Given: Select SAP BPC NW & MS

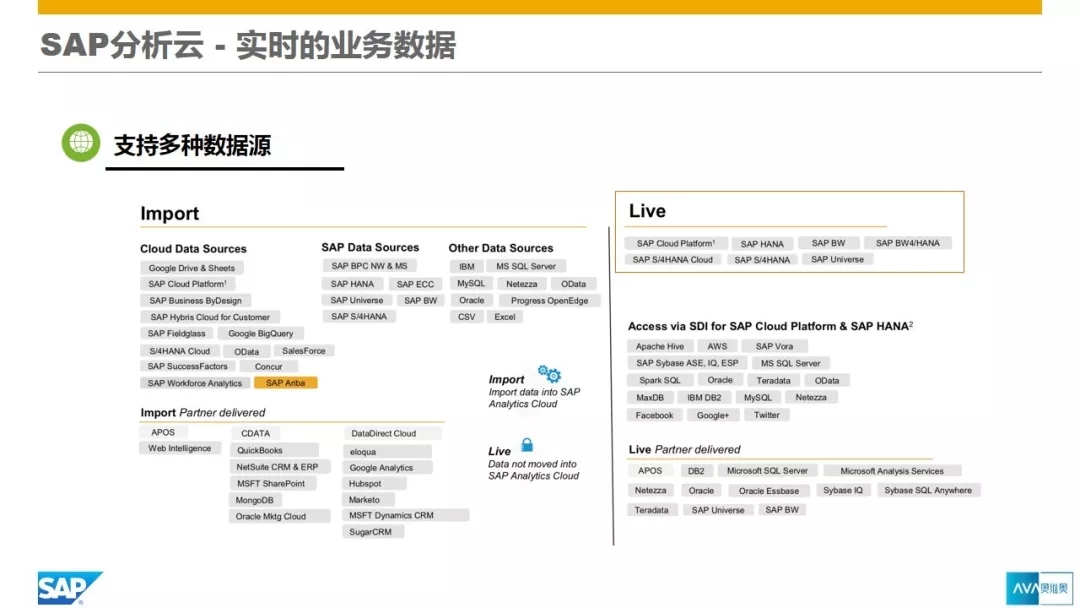Looking at the screenshot, I should coord(369,266).
